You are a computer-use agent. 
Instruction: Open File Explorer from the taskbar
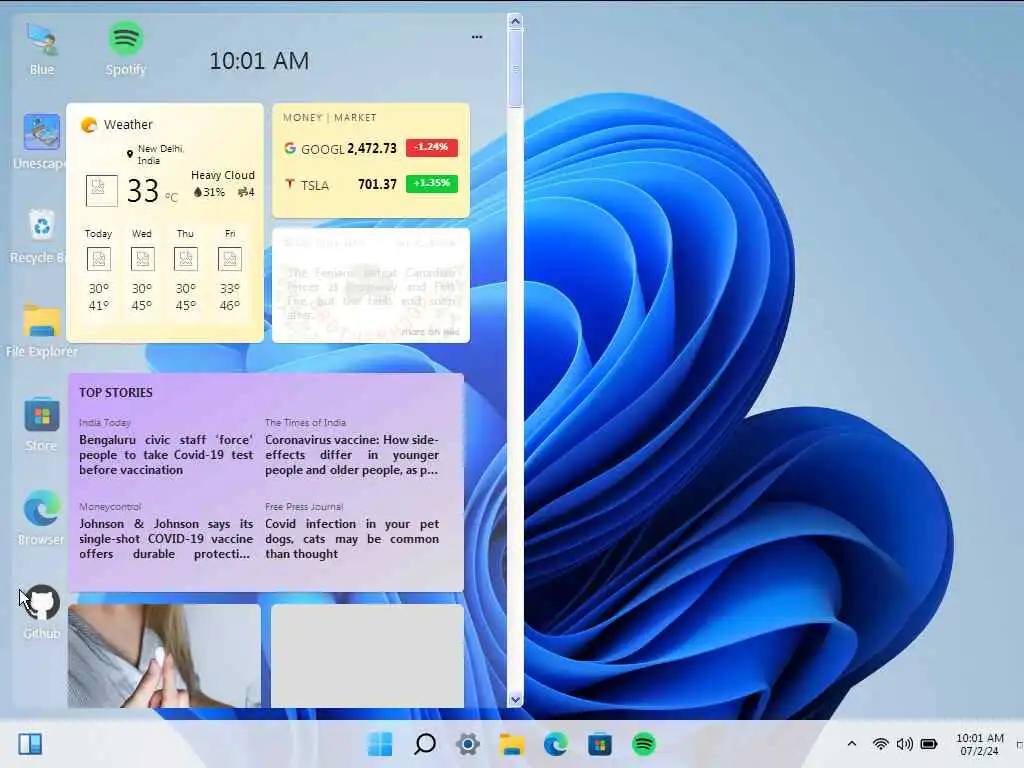tap(512, 744)
